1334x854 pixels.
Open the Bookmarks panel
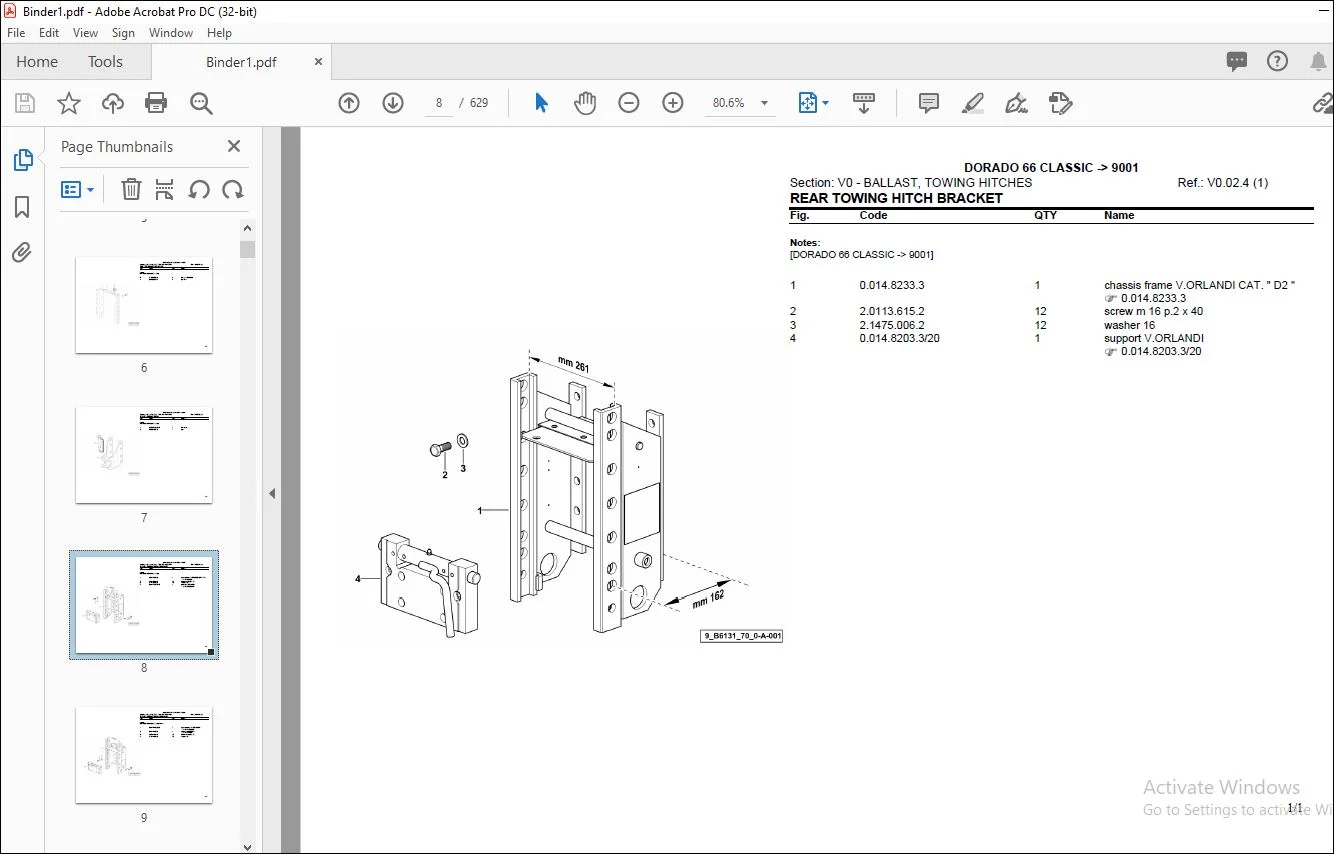click(x=22, y=207)
